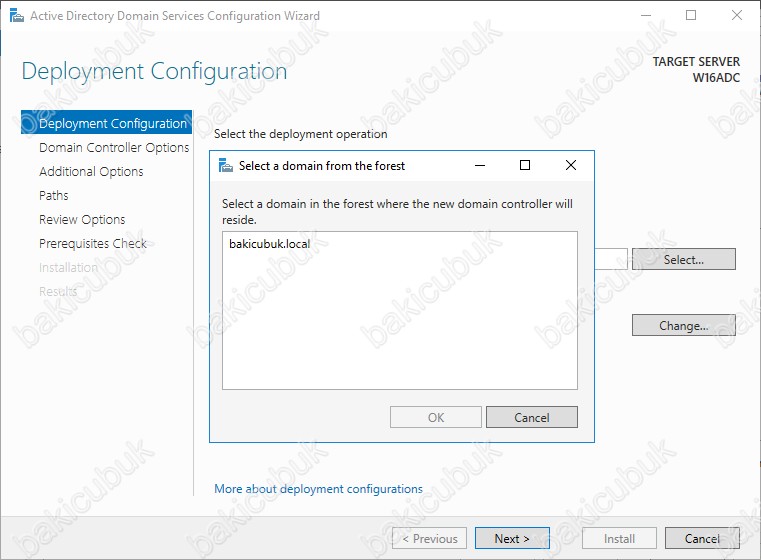Screen dimensions: 761x560
Task: Open More about deployment configurations link
Action: click(318, 489)
